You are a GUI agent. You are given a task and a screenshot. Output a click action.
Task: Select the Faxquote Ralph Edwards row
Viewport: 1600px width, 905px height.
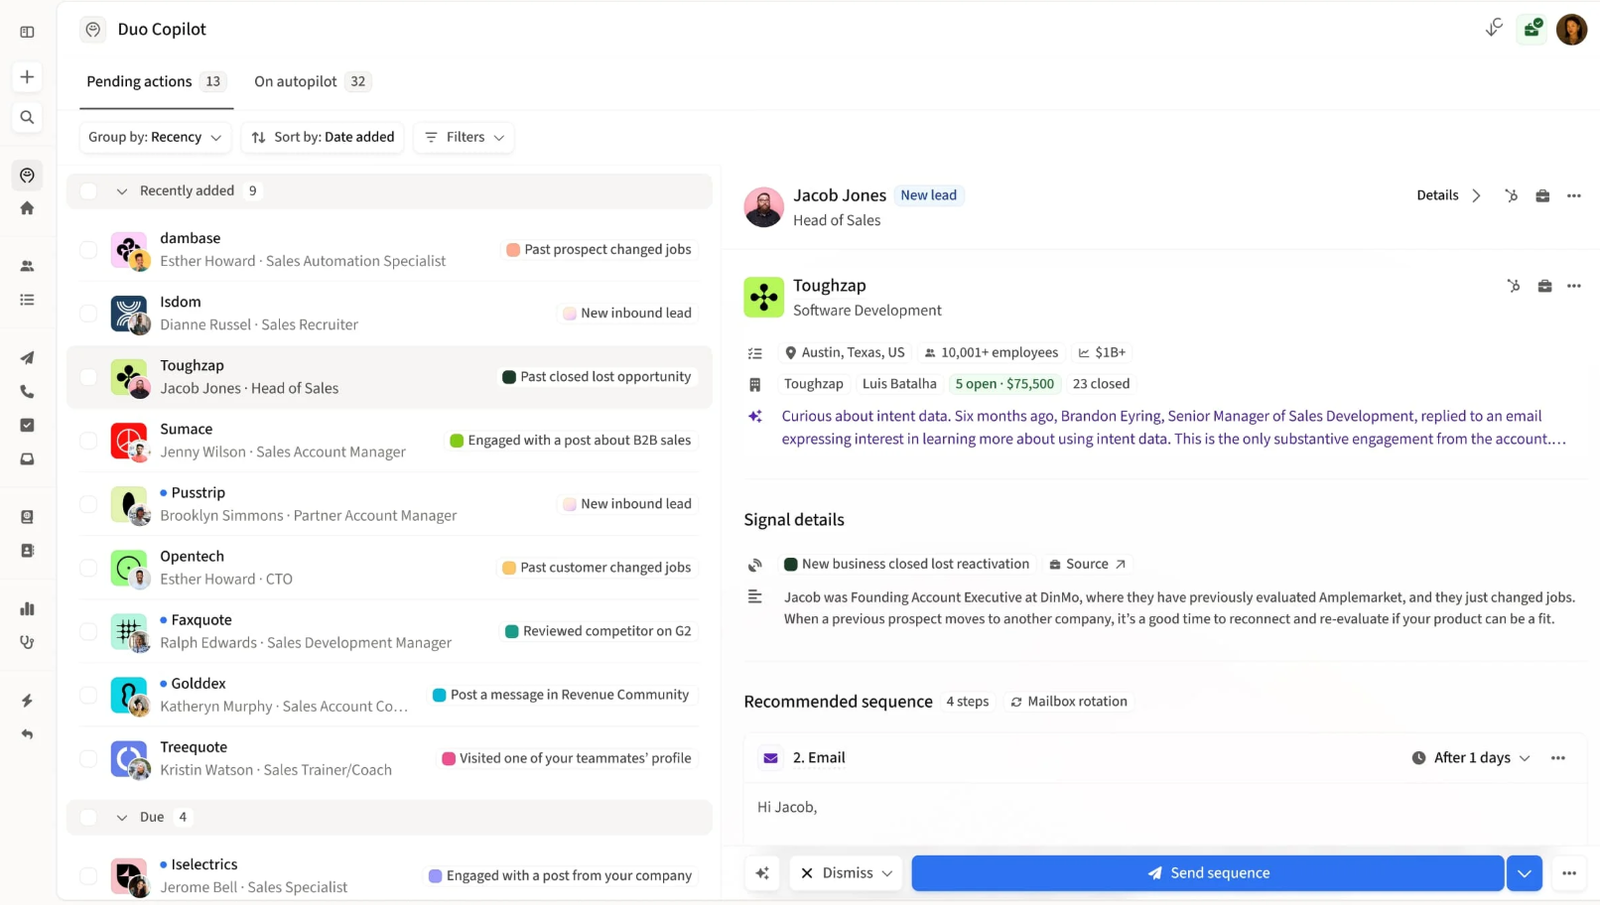click(390, 631)
